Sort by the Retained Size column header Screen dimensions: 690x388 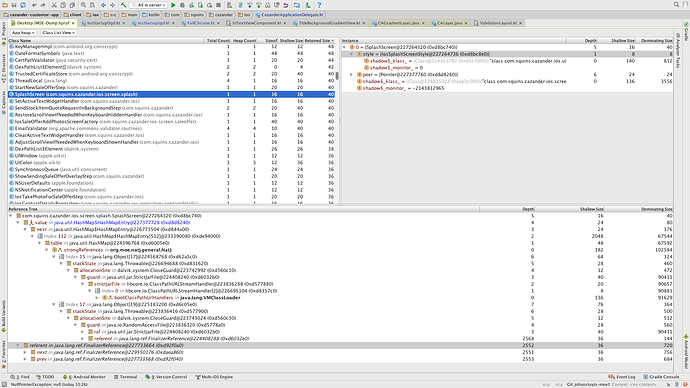click(x=319, y=40)
